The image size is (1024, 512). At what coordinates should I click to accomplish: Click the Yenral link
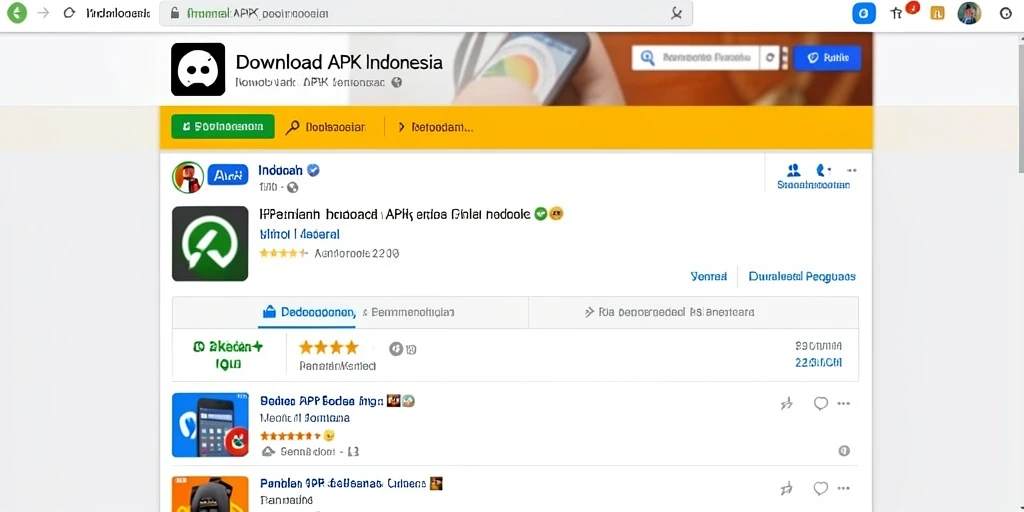tap(709, 276)
